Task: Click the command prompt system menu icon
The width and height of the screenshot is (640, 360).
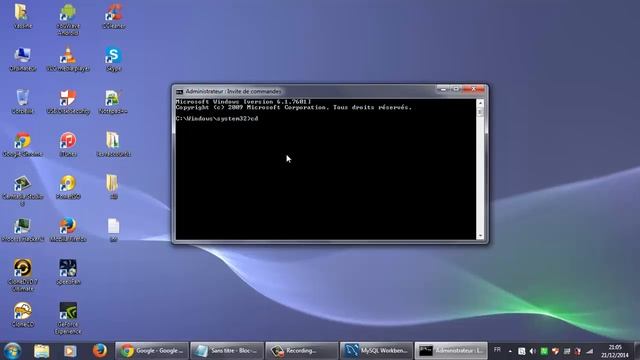Action: click(x=180, y=91)
